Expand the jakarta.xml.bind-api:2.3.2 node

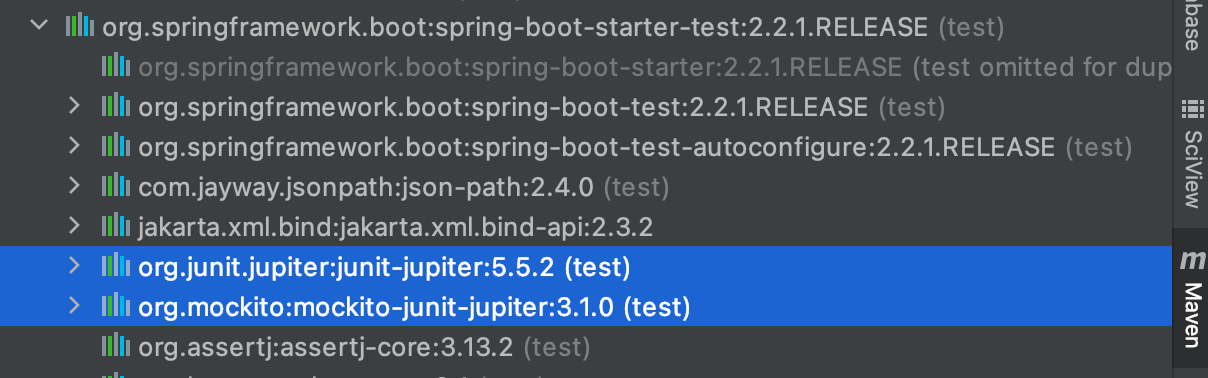73,226
